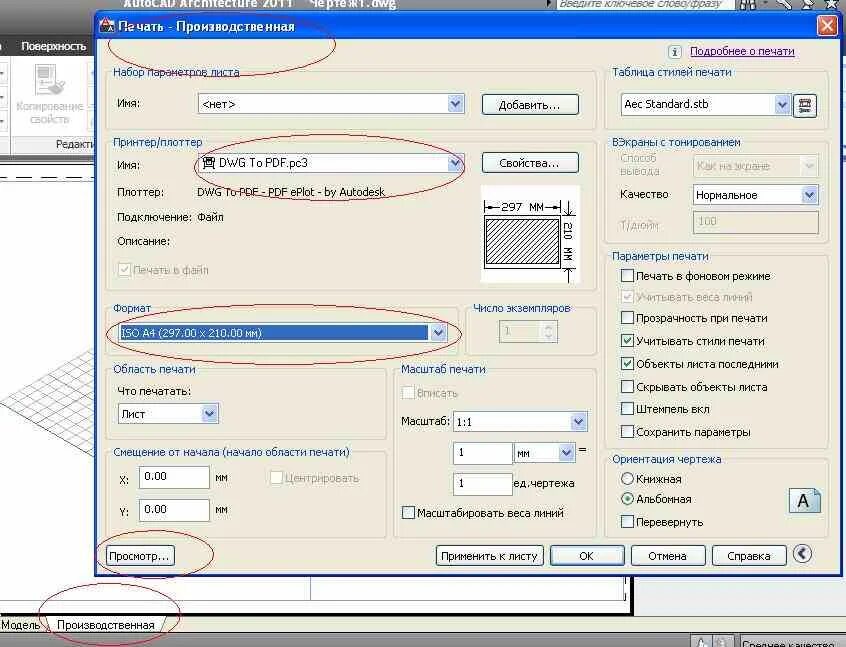846x647 pixels.
Task: Enable Печать в фоновом режиме checkbox
Action: tap(627, 276)
